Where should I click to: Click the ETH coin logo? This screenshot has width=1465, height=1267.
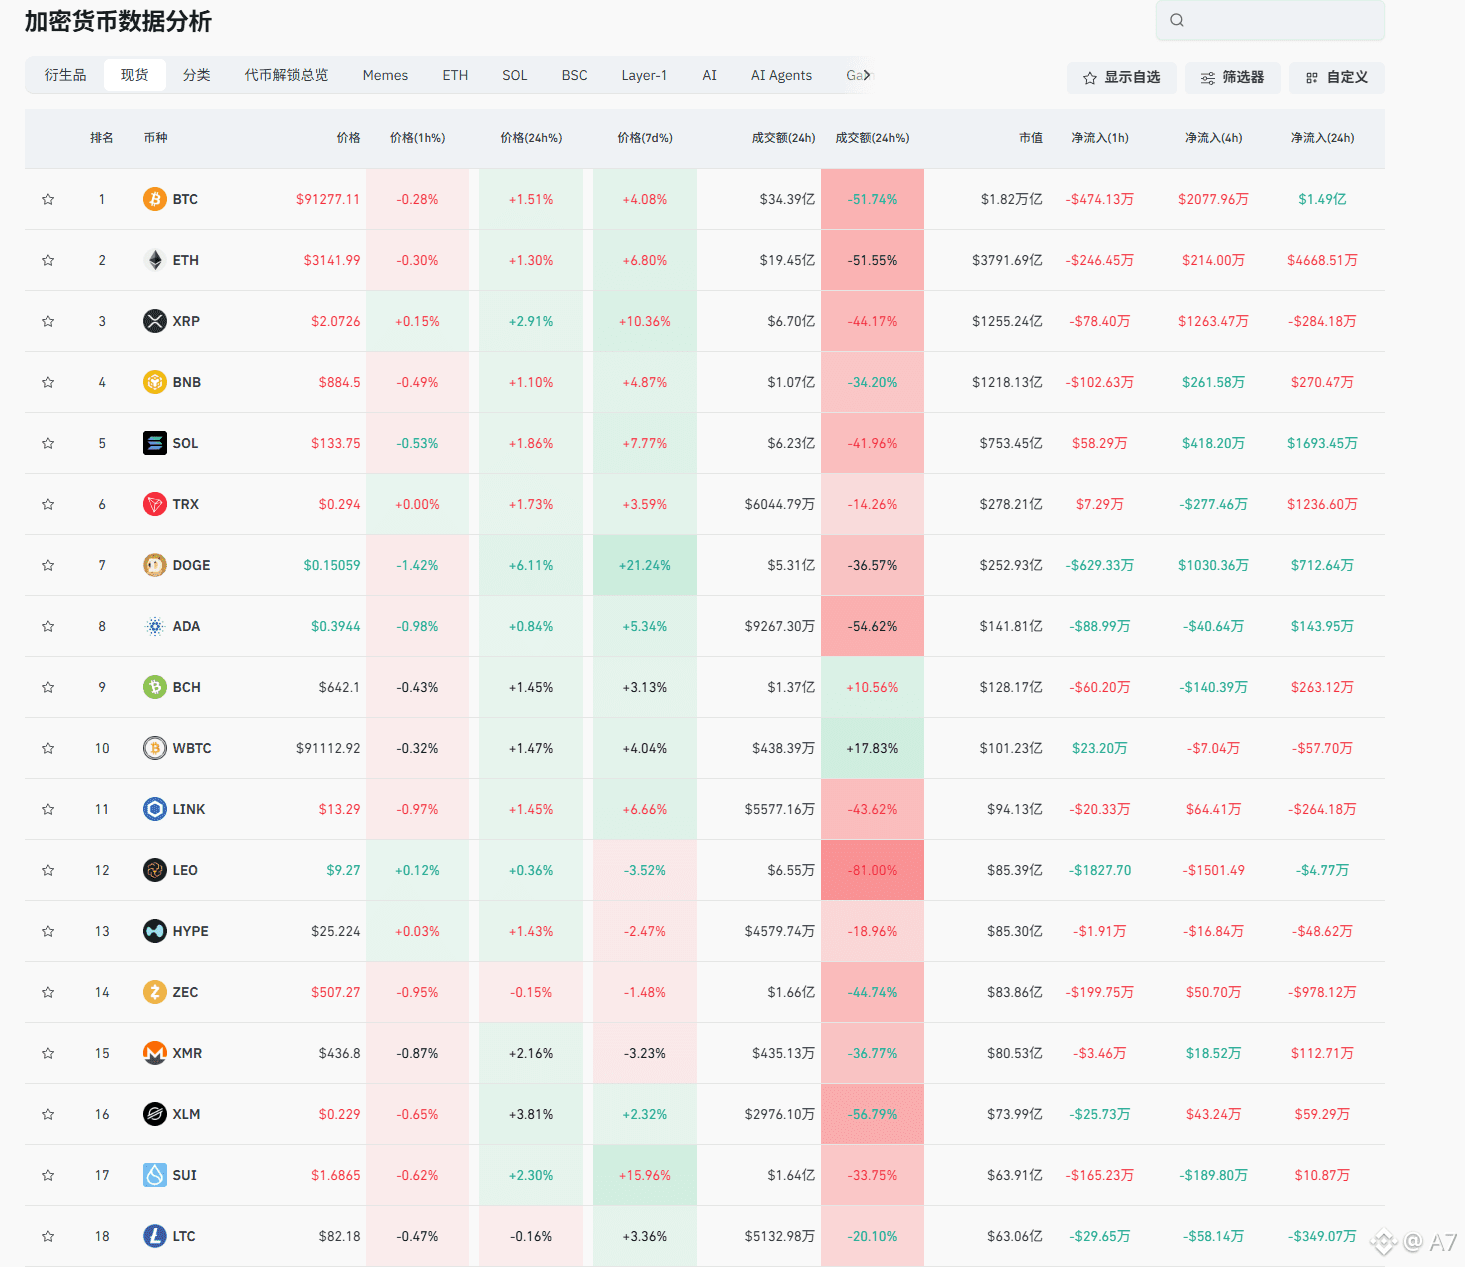[x=154, y=260]
